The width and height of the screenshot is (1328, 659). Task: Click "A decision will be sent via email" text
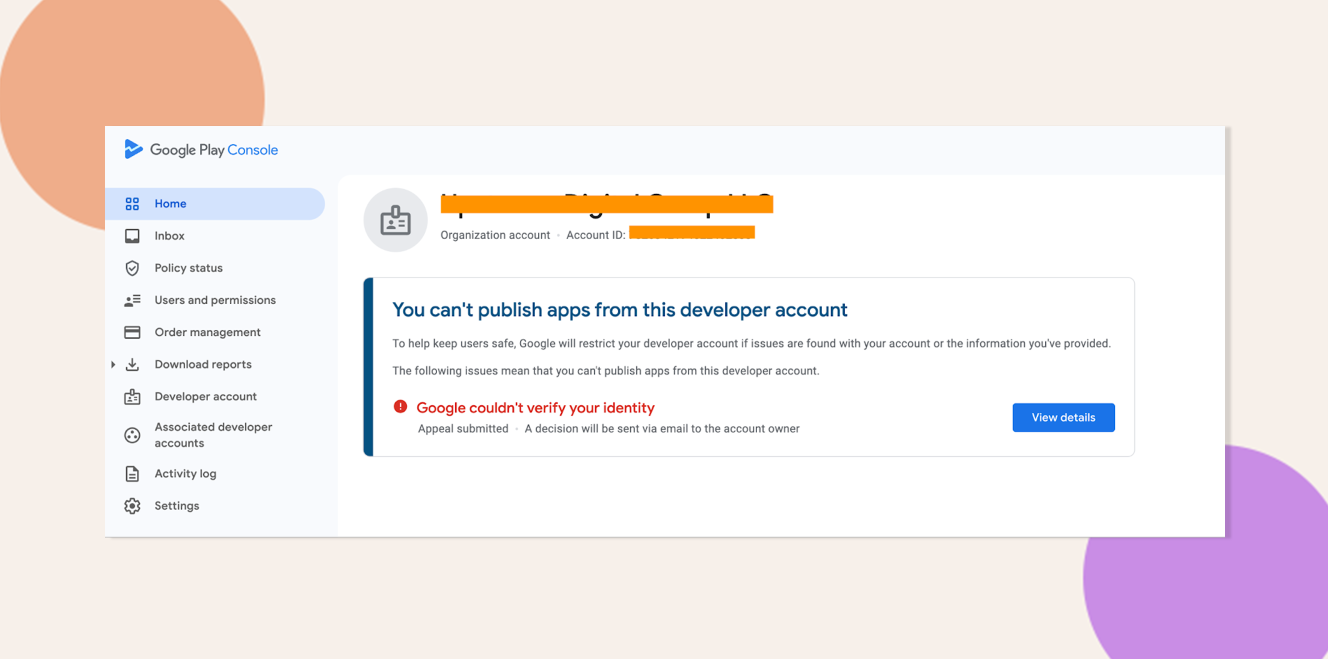pyautogui.click(x=662, y=429)
